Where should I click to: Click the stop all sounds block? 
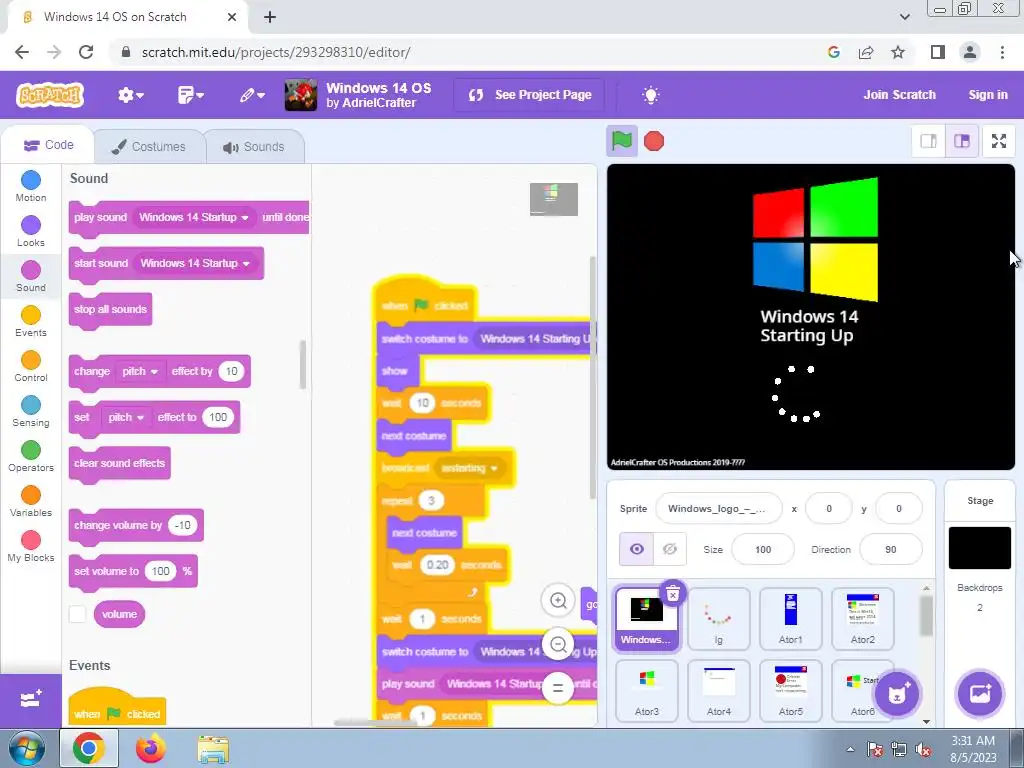110,310
